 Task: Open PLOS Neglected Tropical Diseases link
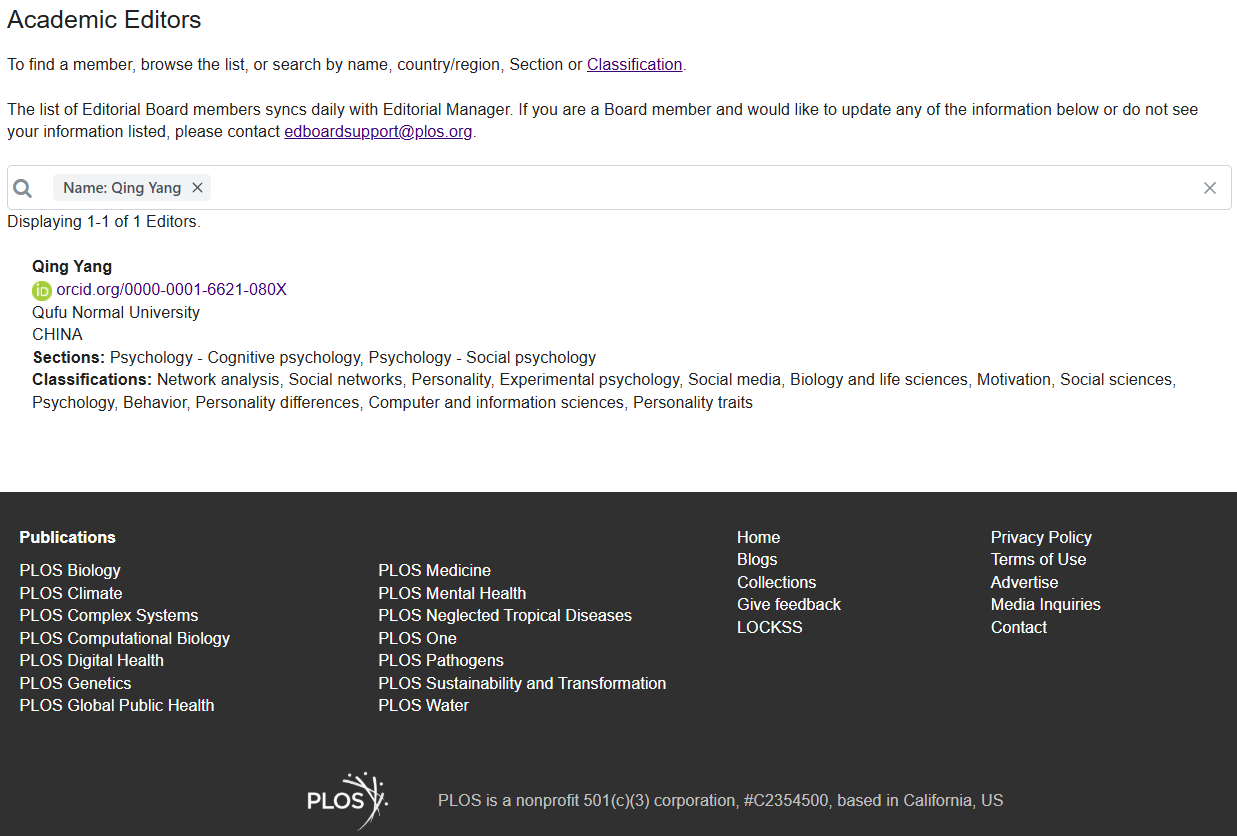504,616
